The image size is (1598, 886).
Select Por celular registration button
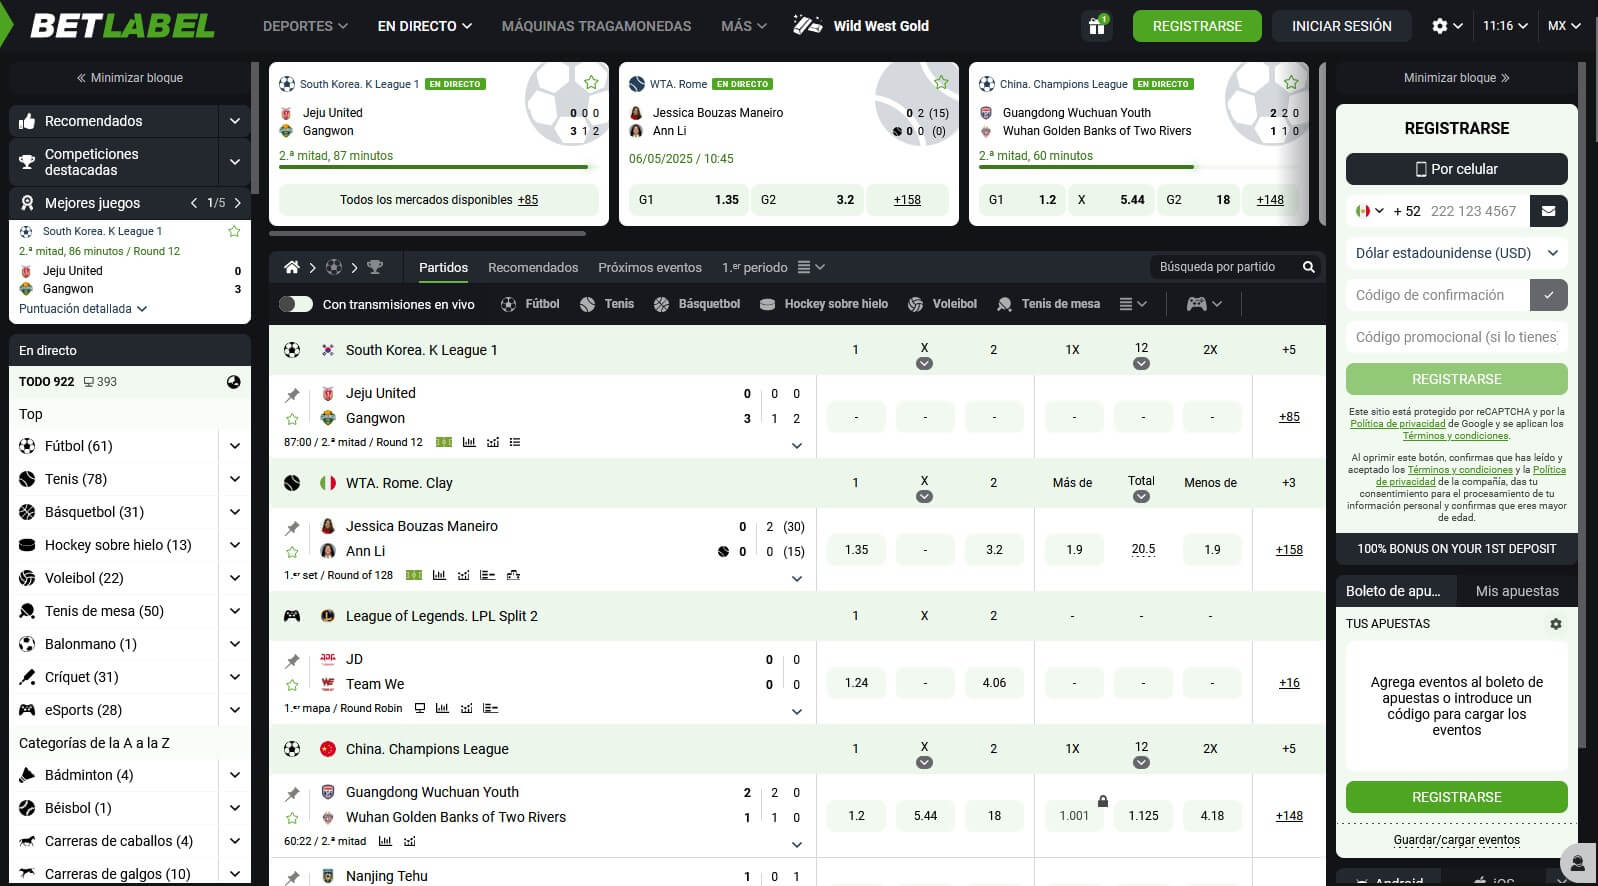pyautogui.click(x=1456, y=169)
